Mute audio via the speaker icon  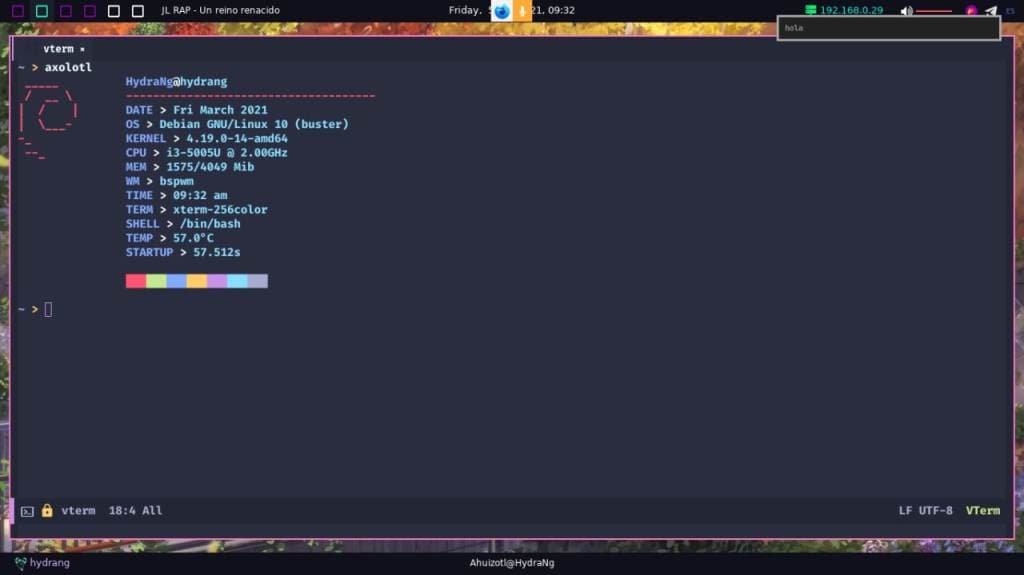906,11
